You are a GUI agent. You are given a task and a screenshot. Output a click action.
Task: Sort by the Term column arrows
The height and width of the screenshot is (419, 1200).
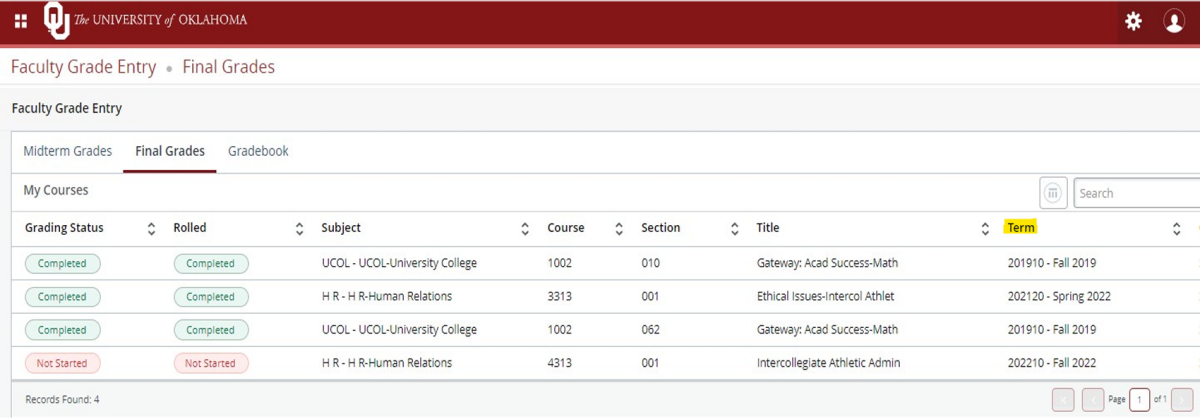(1177, 229)
